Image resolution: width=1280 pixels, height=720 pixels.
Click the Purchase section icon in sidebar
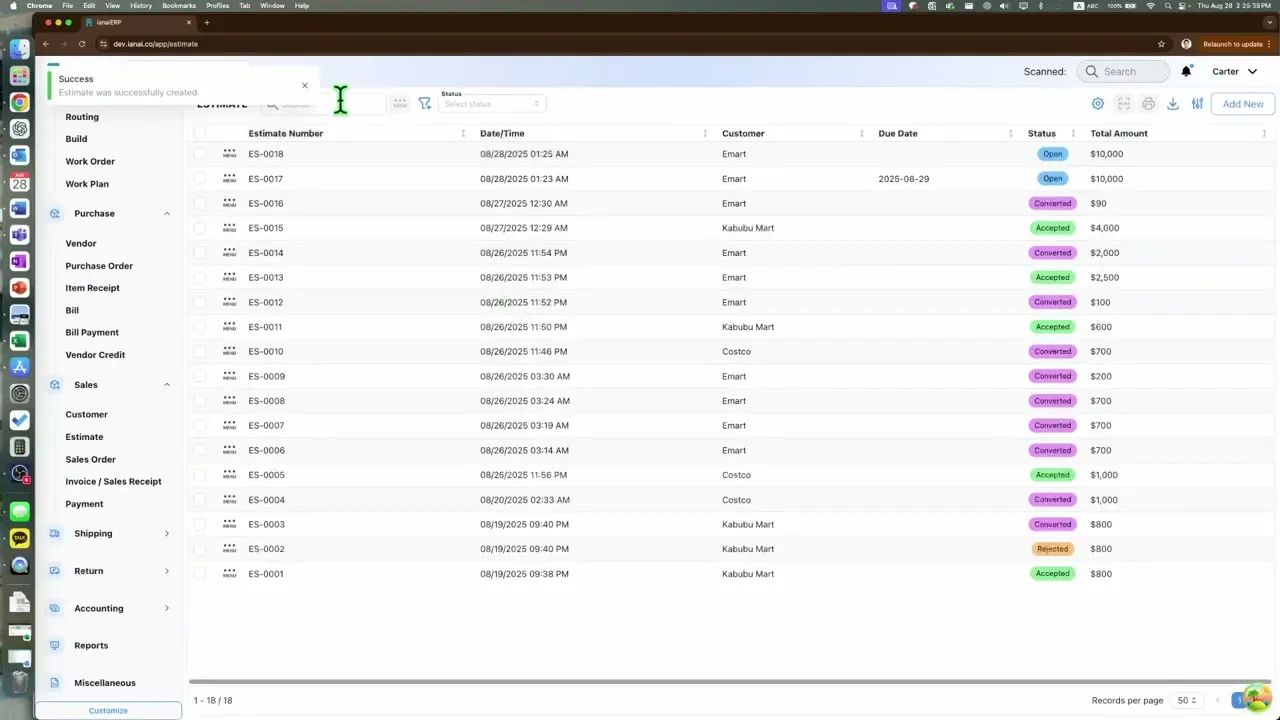(55, 214)
